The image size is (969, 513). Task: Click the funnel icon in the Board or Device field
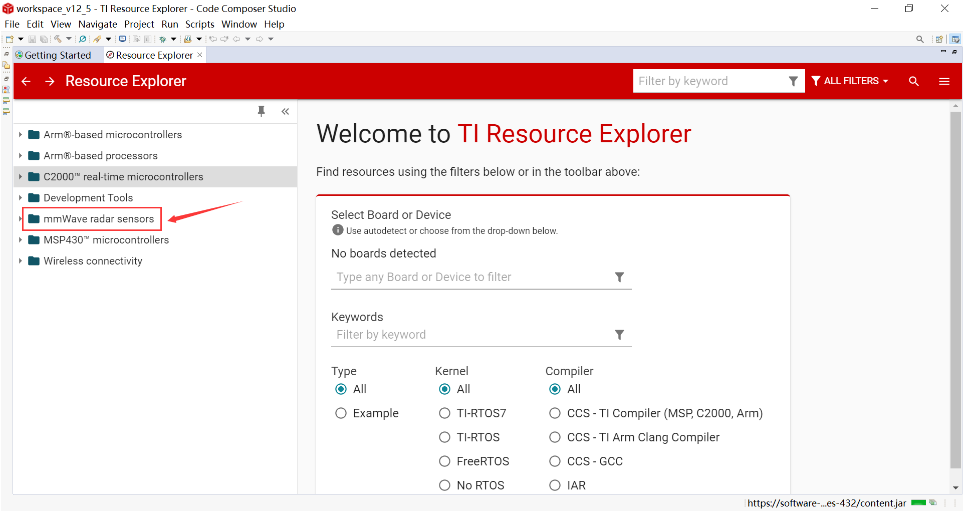click(619, 277)
